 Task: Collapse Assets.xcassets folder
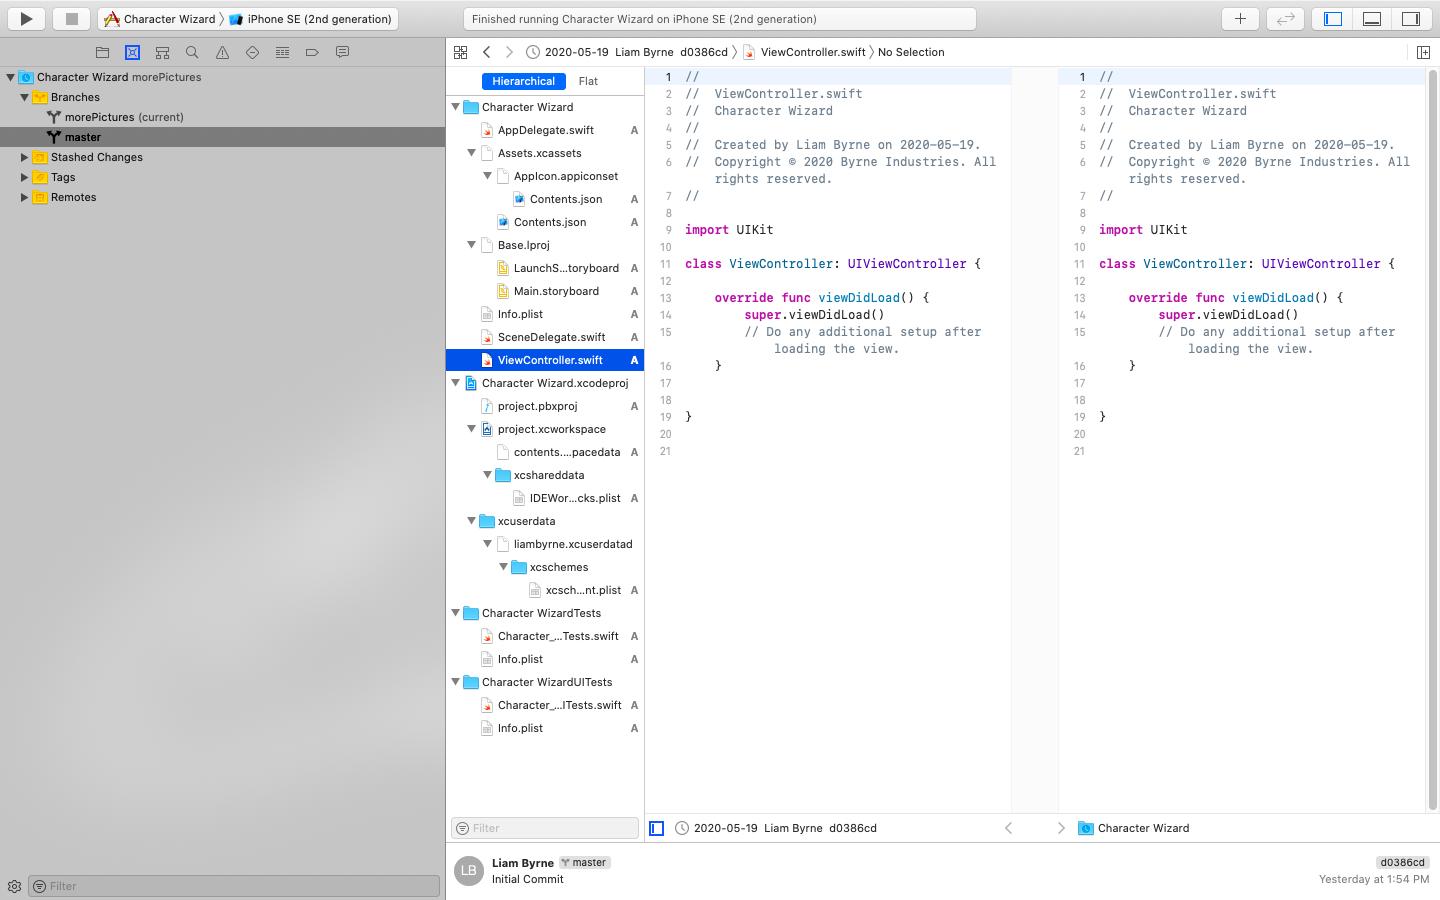[471, 153]
